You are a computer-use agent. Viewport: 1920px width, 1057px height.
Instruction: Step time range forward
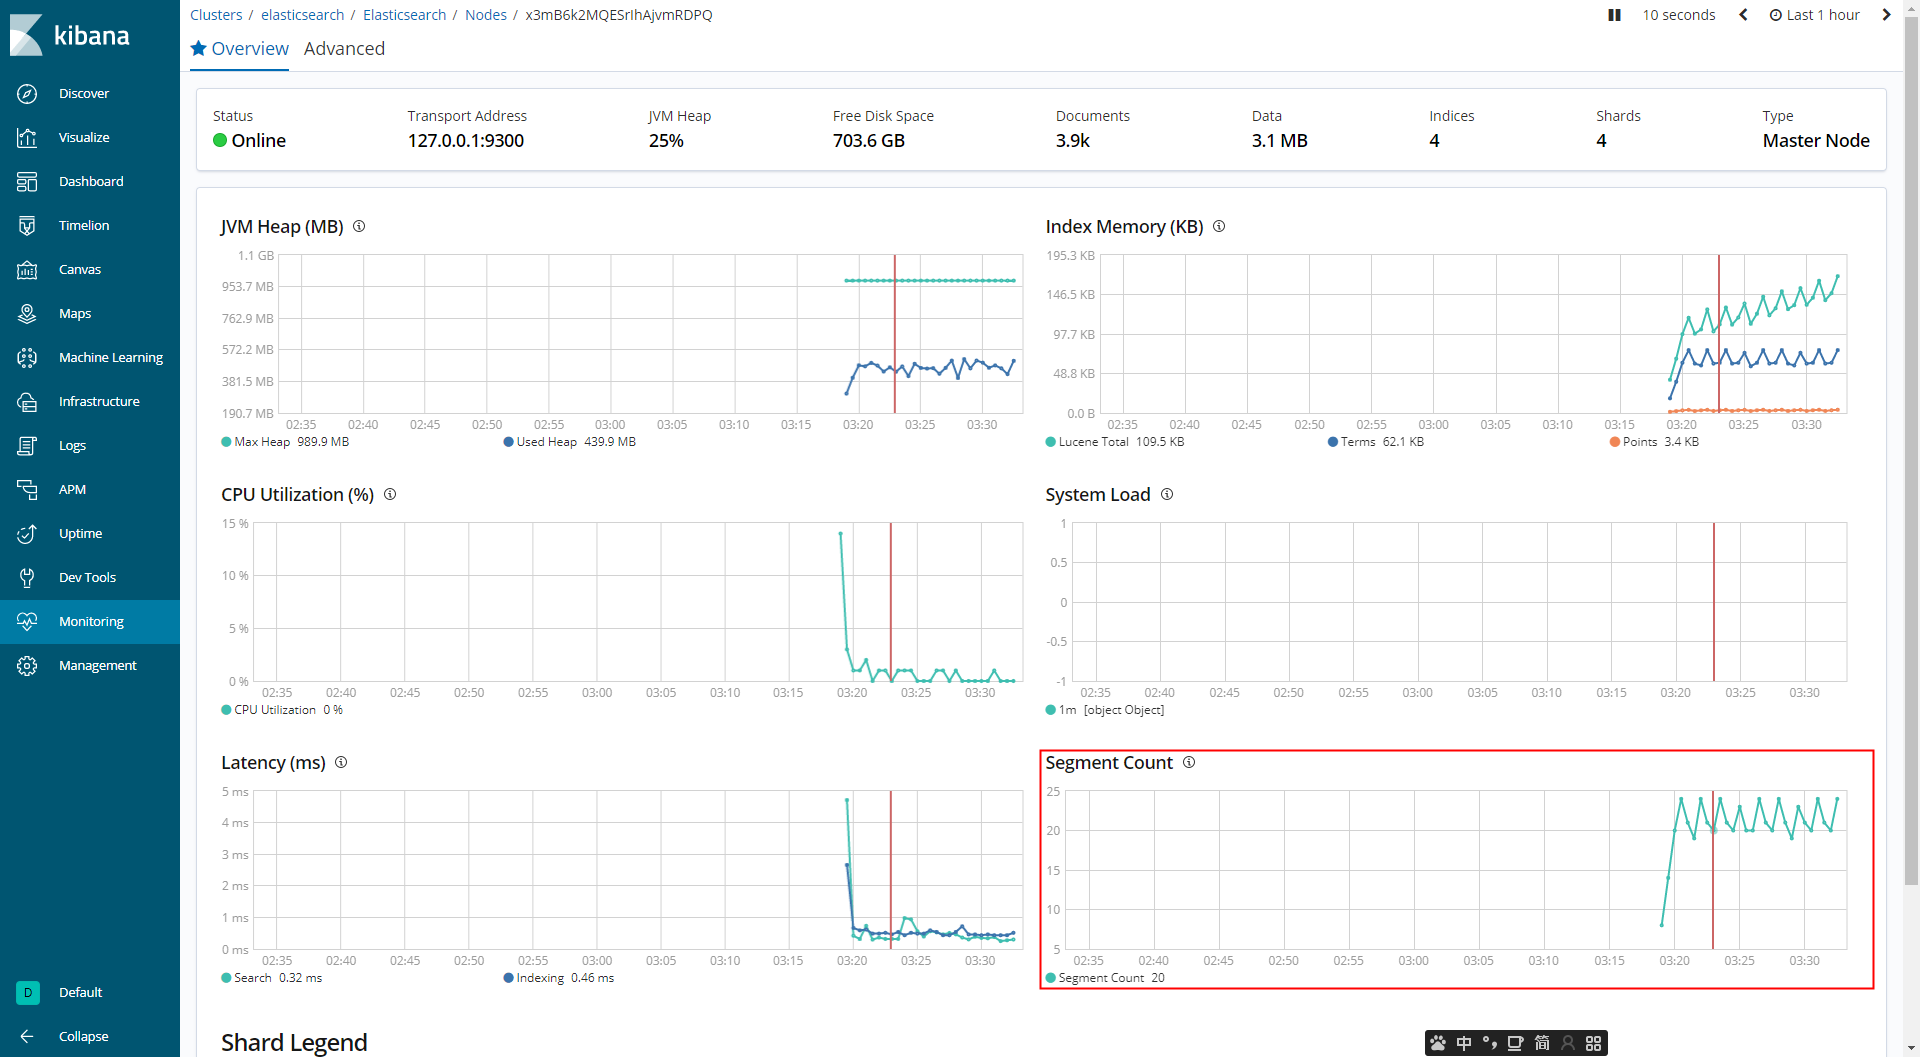coord(1886,15)
